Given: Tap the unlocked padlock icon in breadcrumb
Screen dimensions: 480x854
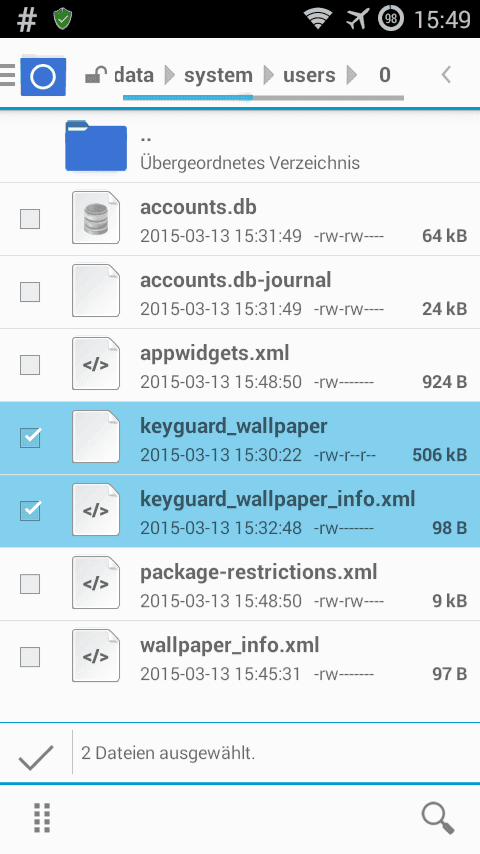Looking at the screenshot, I should [96, 75].
